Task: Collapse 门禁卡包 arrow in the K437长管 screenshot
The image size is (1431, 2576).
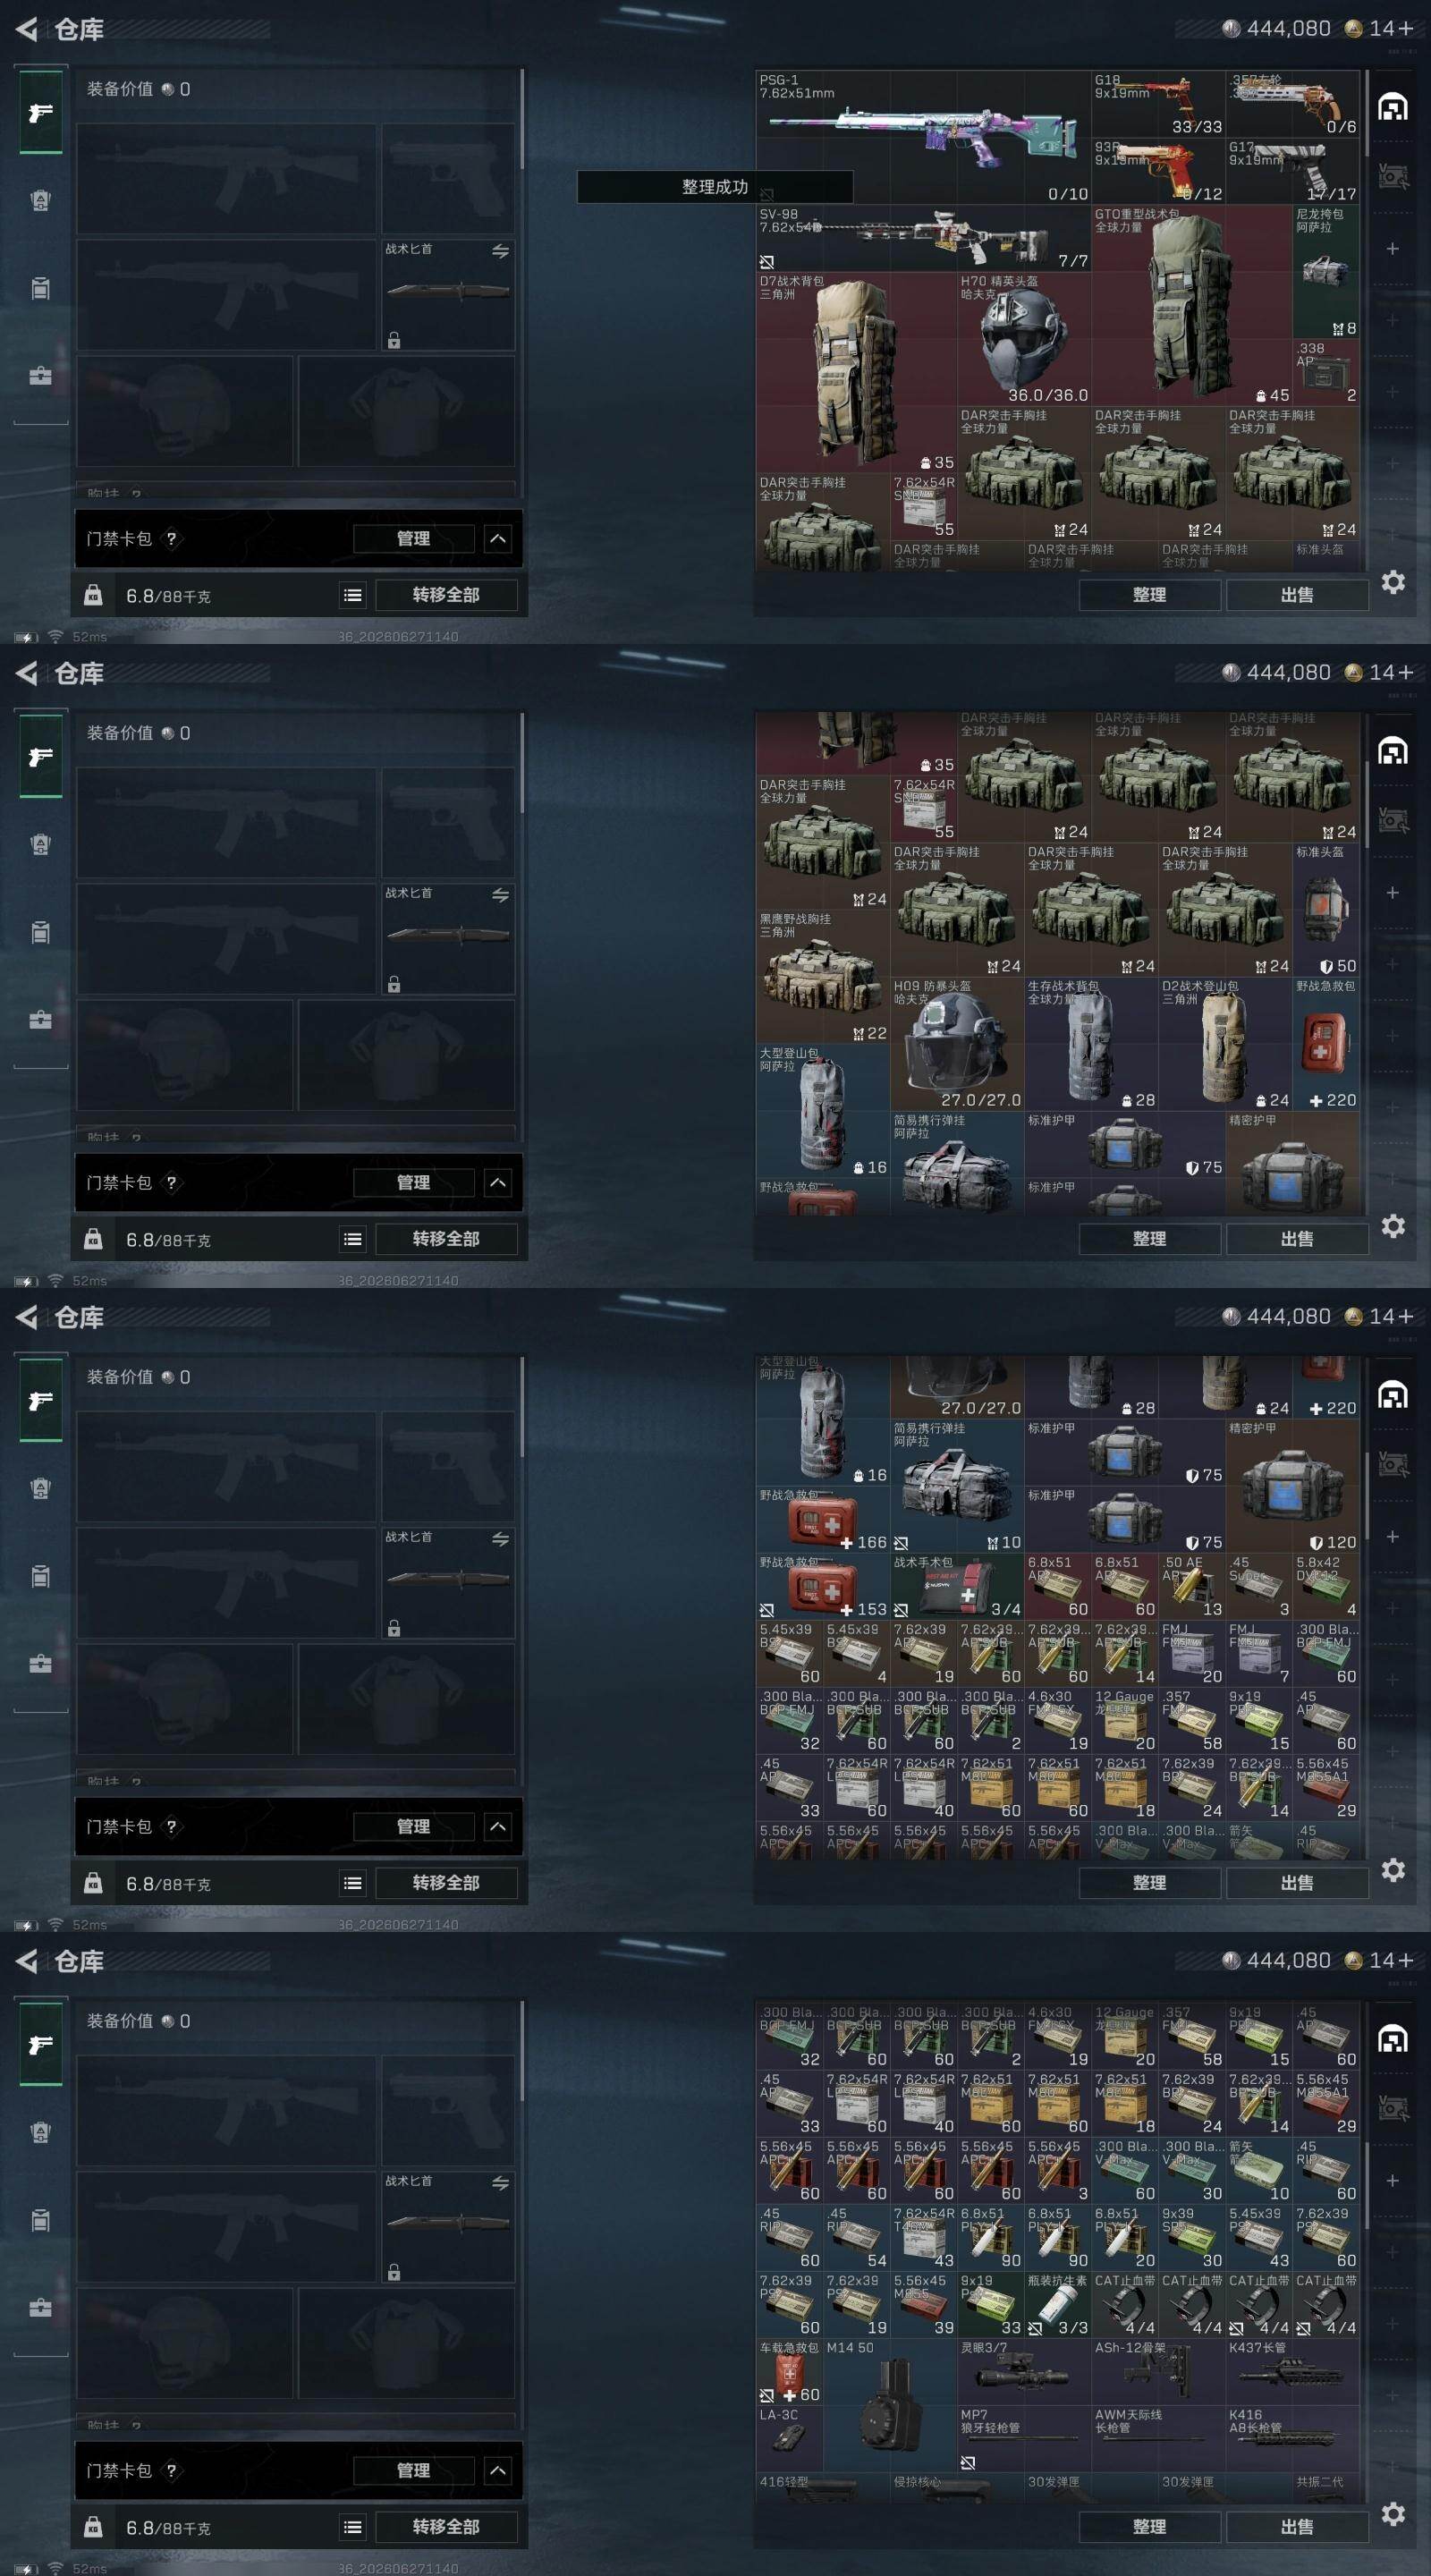Action: click(x=498, y=2471)
